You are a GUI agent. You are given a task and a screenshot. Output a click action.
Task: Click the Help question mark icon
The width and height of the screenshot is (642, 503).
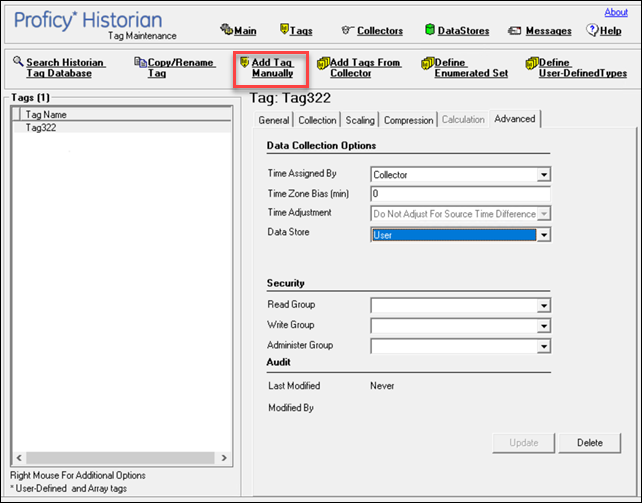pyautogui.click(x=592, y=30)
